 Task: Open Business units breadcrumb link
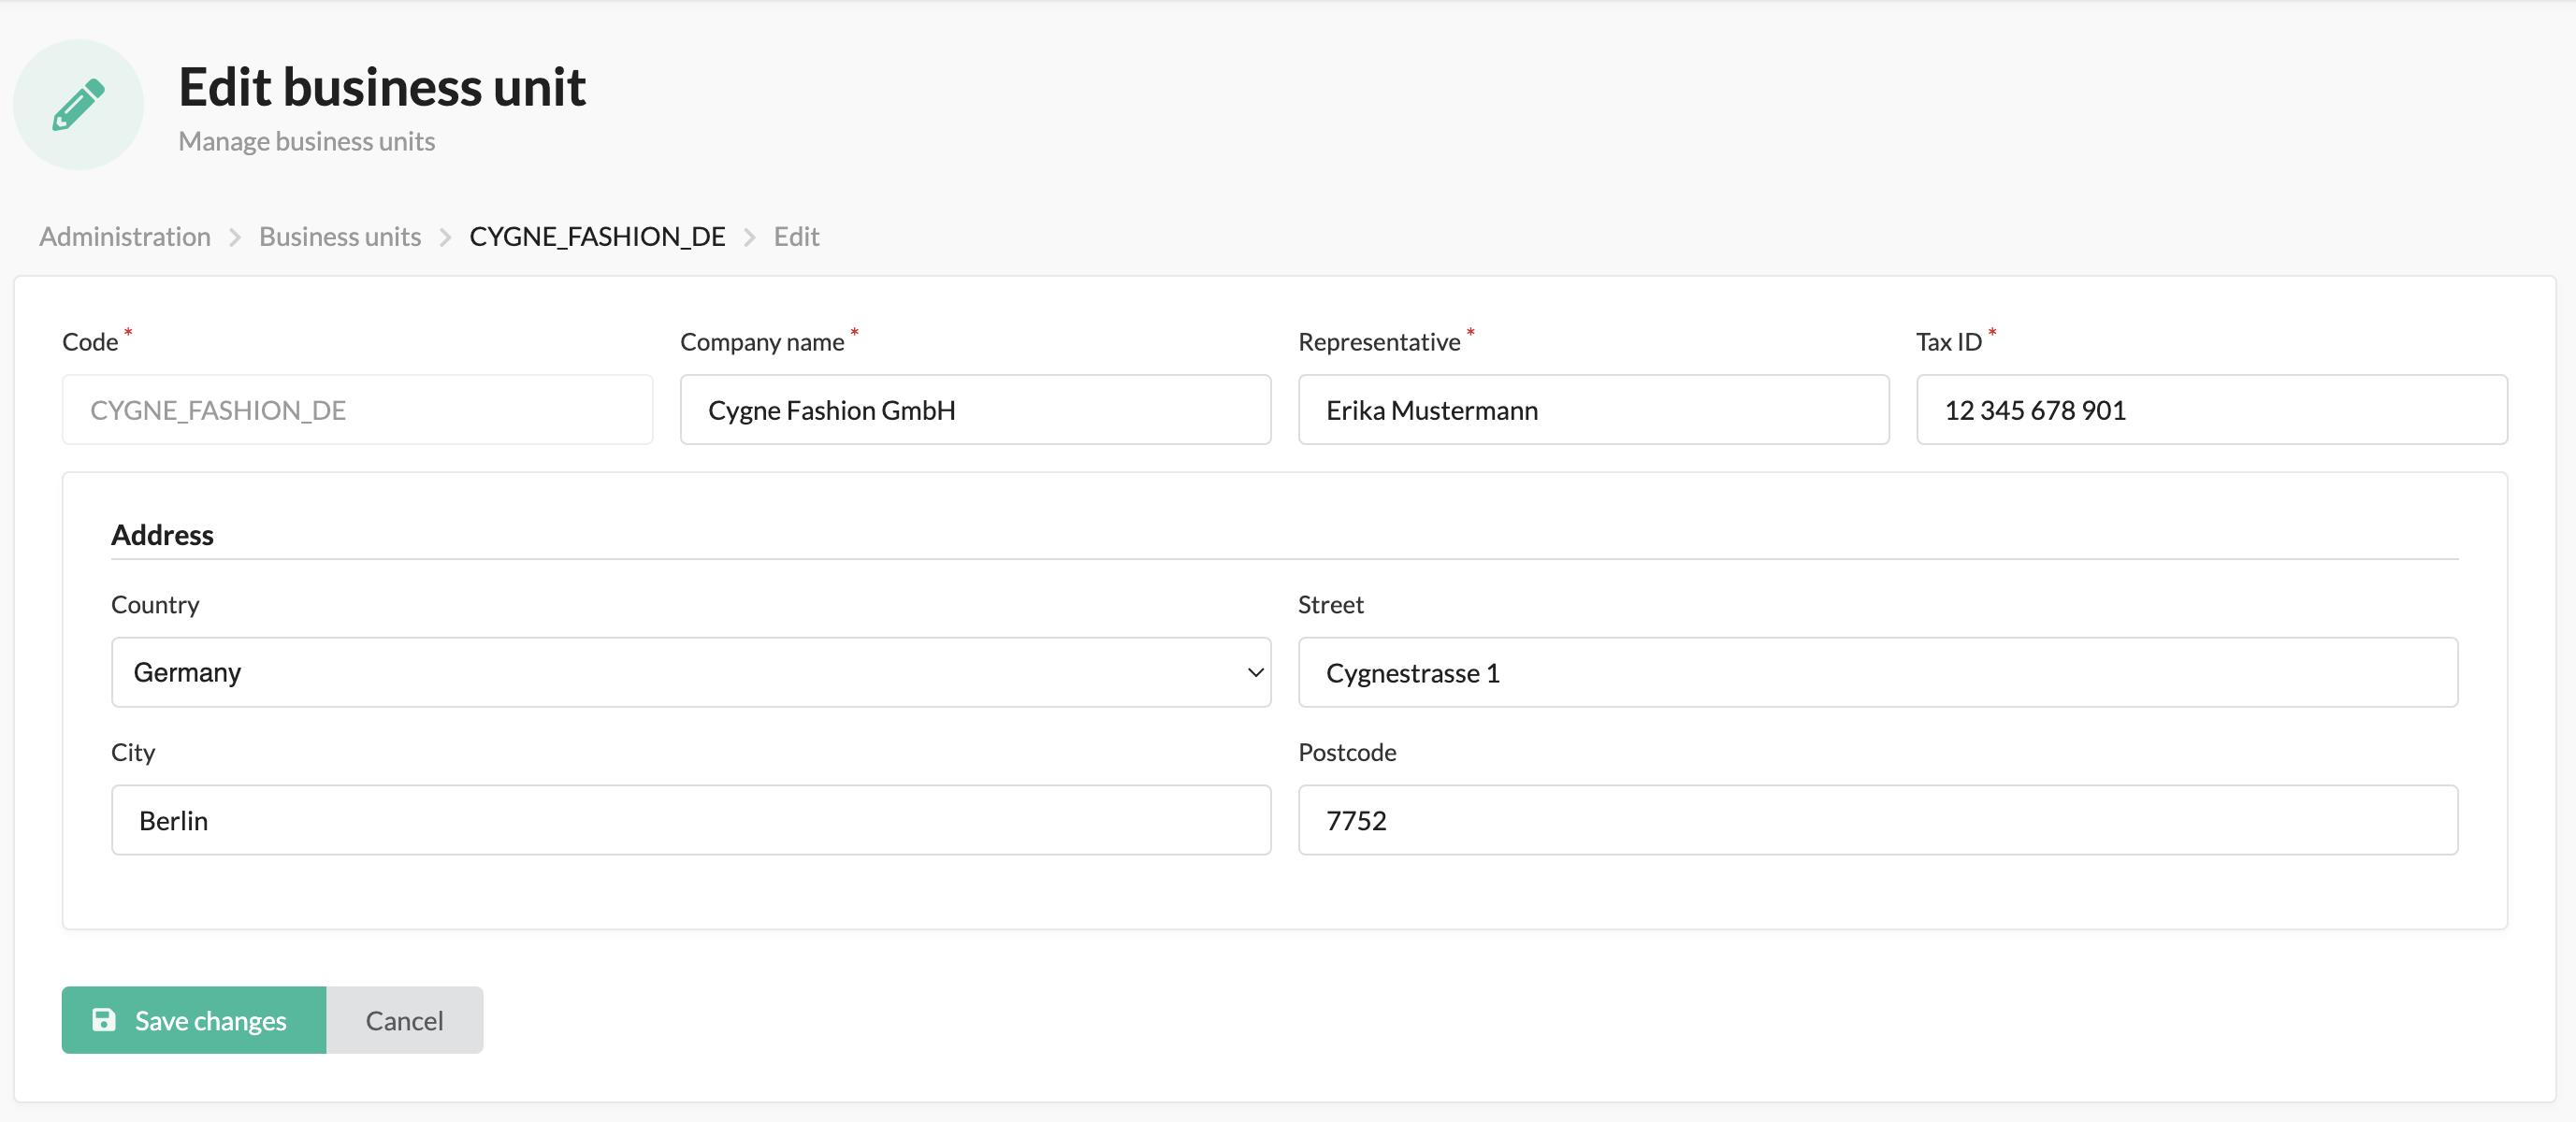(340, 236)
